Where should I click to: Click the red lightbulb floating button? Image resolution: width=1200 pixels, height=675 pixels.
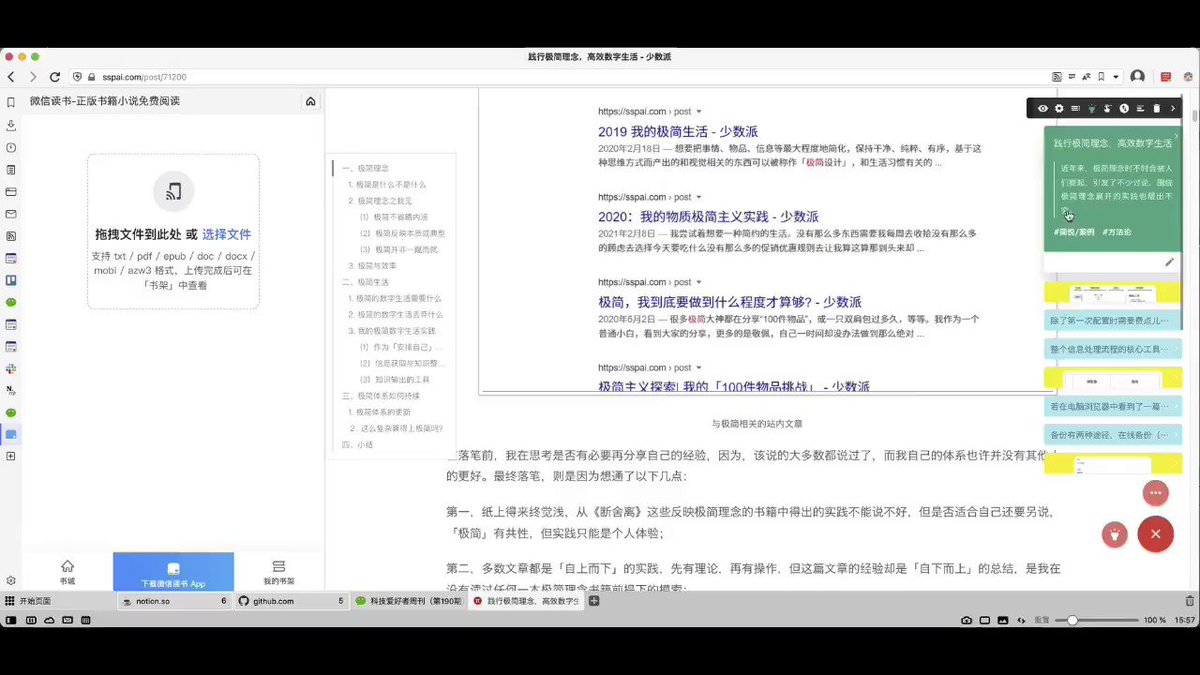coord(1114,534)
